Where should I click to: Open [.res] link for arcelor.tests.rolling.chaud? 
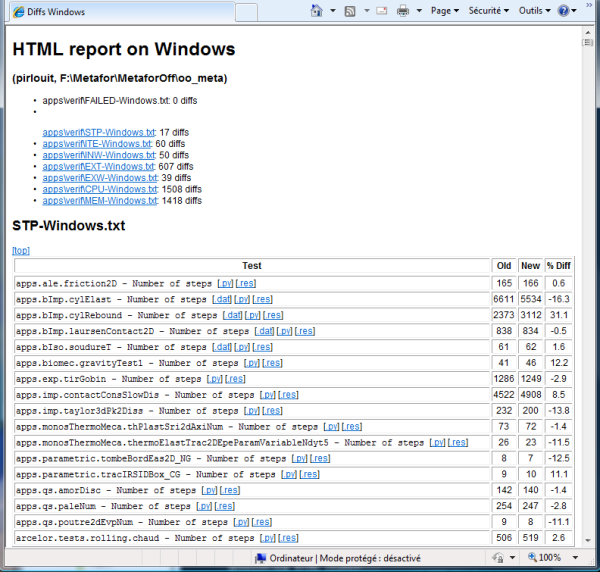[288, 538]
